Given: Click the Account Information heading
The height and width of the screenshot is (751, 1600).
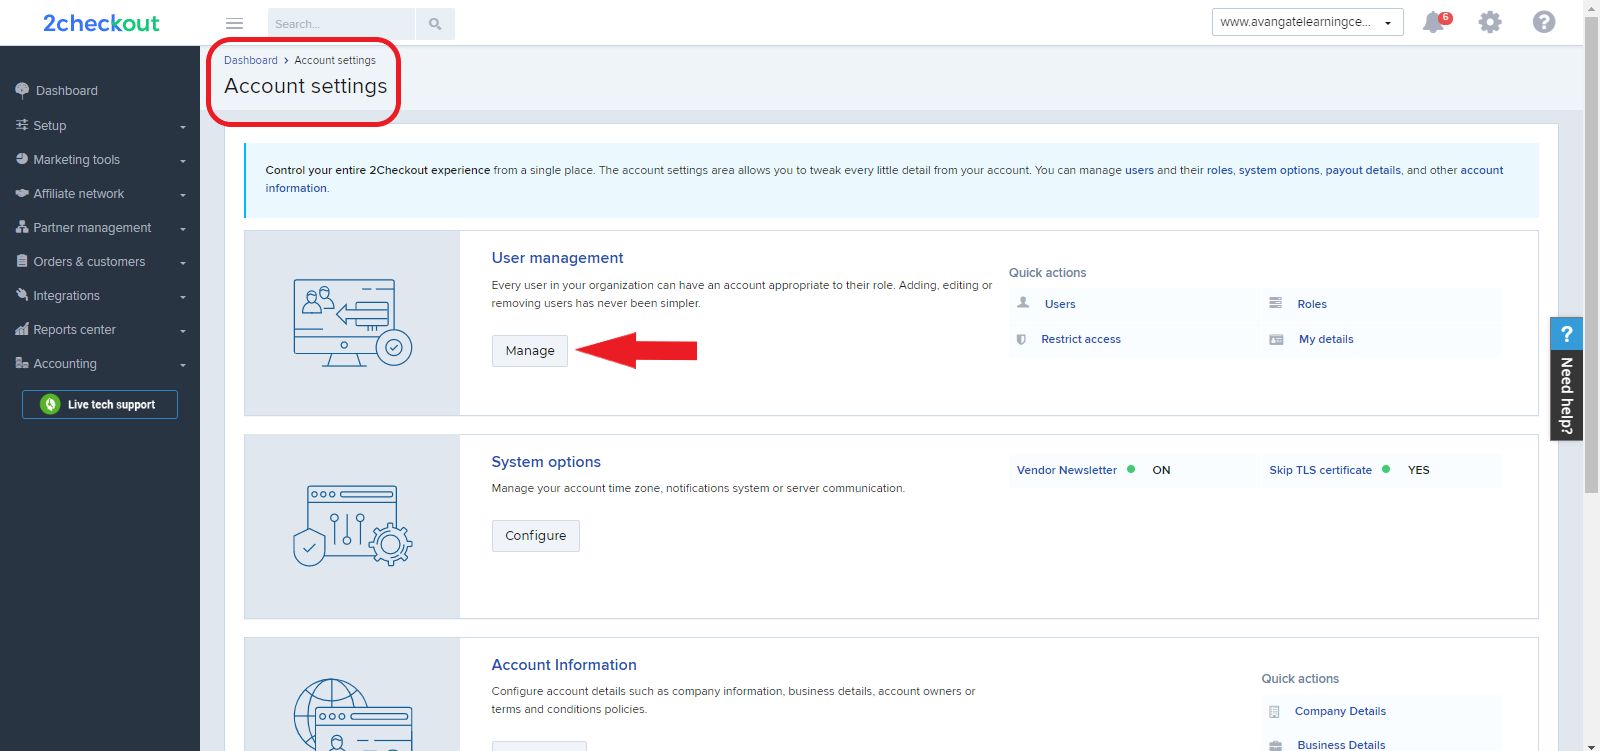Looking at the screenshot, I should coord(564,665).
